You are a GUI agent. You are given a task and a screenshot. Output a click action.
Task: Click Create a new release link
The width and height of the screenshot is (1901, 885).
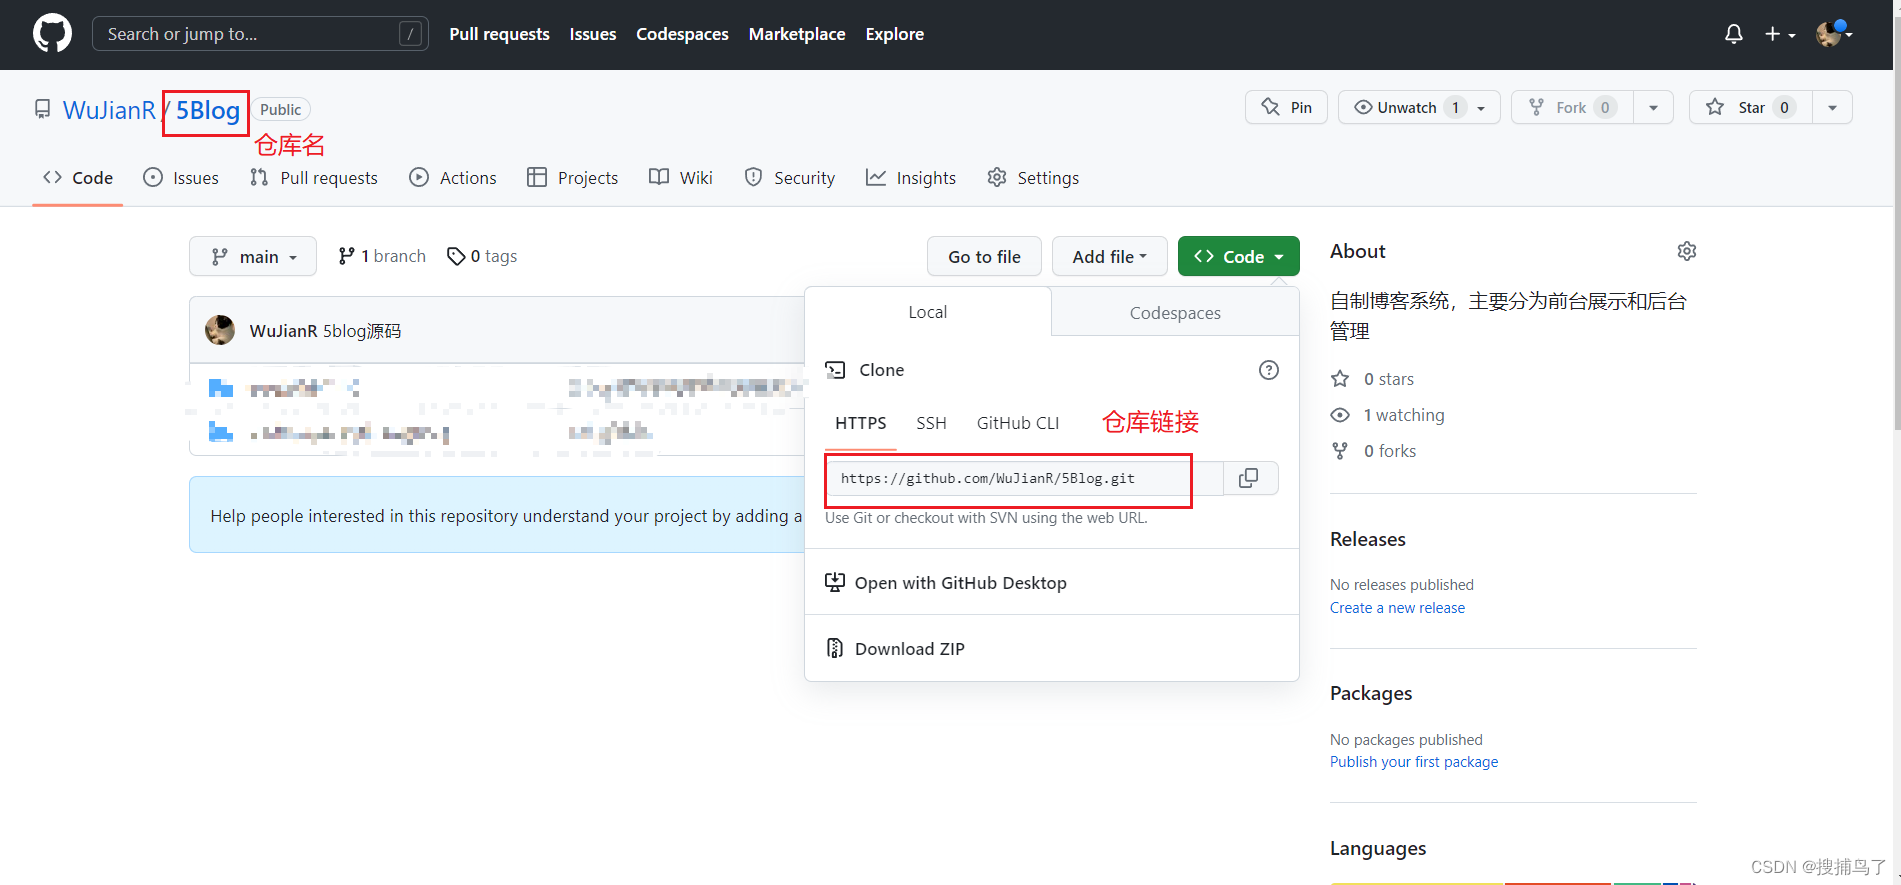[x=1397, y=608]
